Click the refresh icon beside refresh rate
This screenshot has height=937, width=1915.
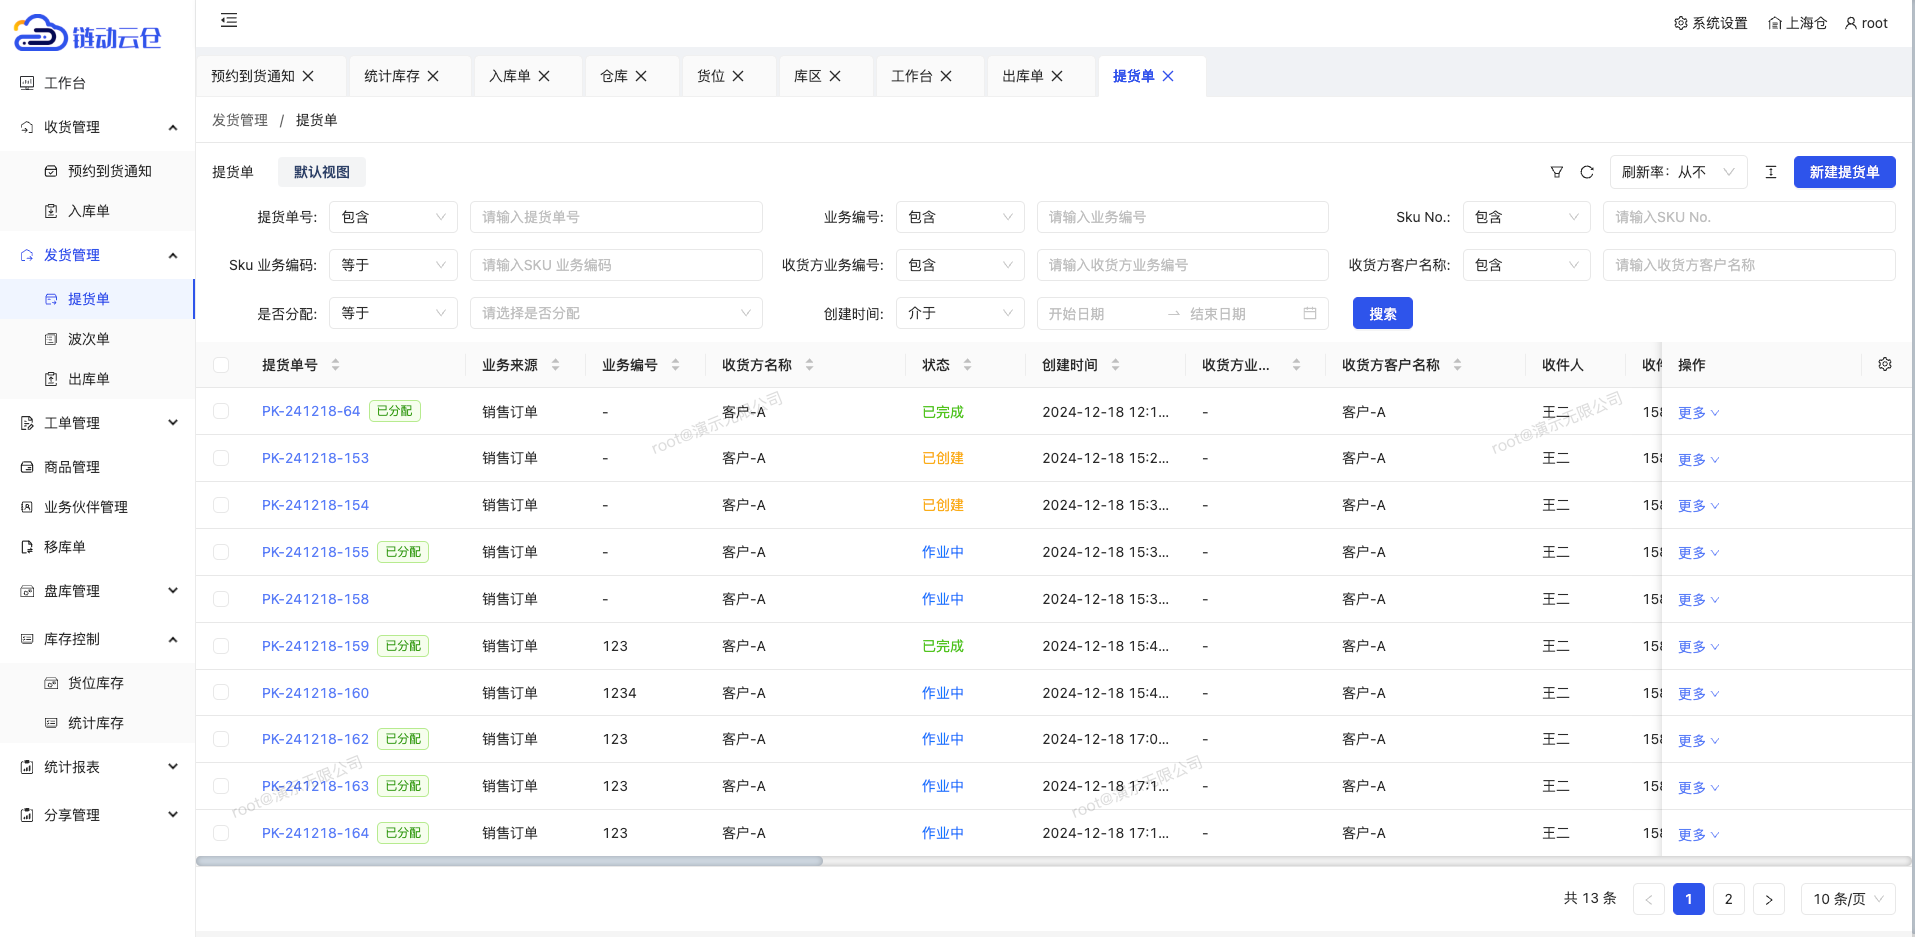pyautogui.click(x=1586, y=172)
